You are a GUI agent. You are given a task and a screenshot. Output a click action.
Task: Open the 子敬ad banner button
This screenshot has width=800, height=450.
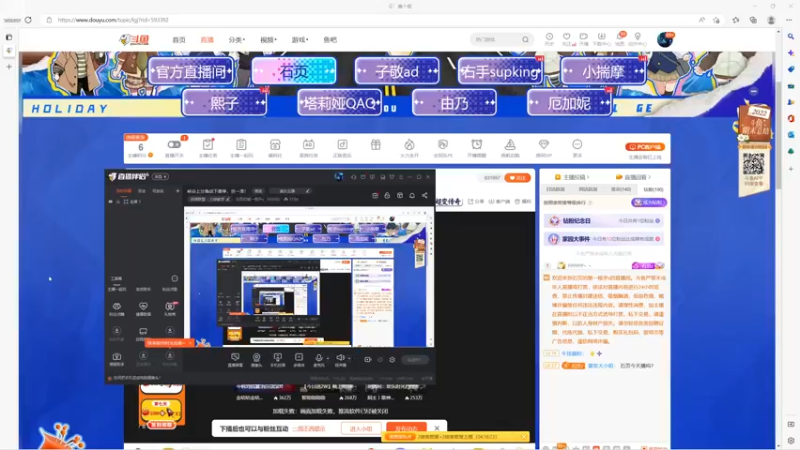pyautogui.click(x=397, y=71)
